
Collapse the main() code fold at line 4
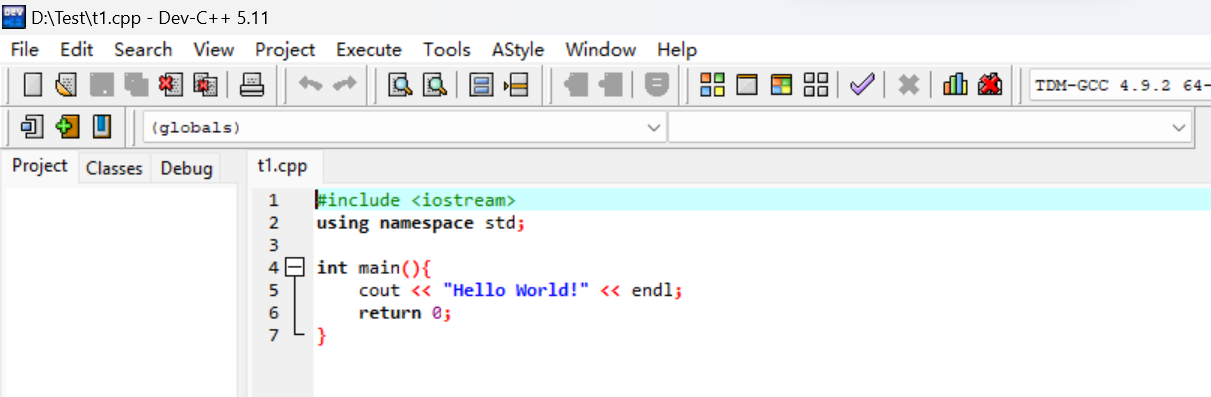[x=294, y=267]
